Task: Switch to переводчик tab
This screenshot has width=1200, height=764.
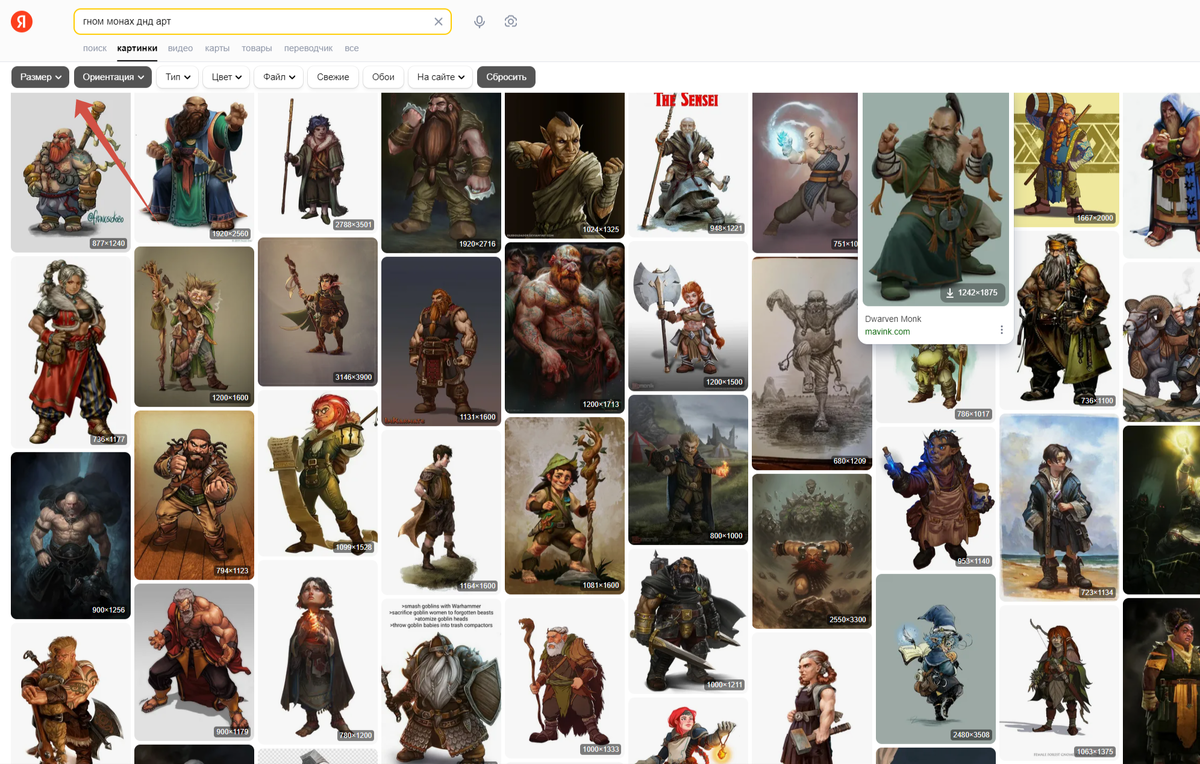Action: point(308,48)
